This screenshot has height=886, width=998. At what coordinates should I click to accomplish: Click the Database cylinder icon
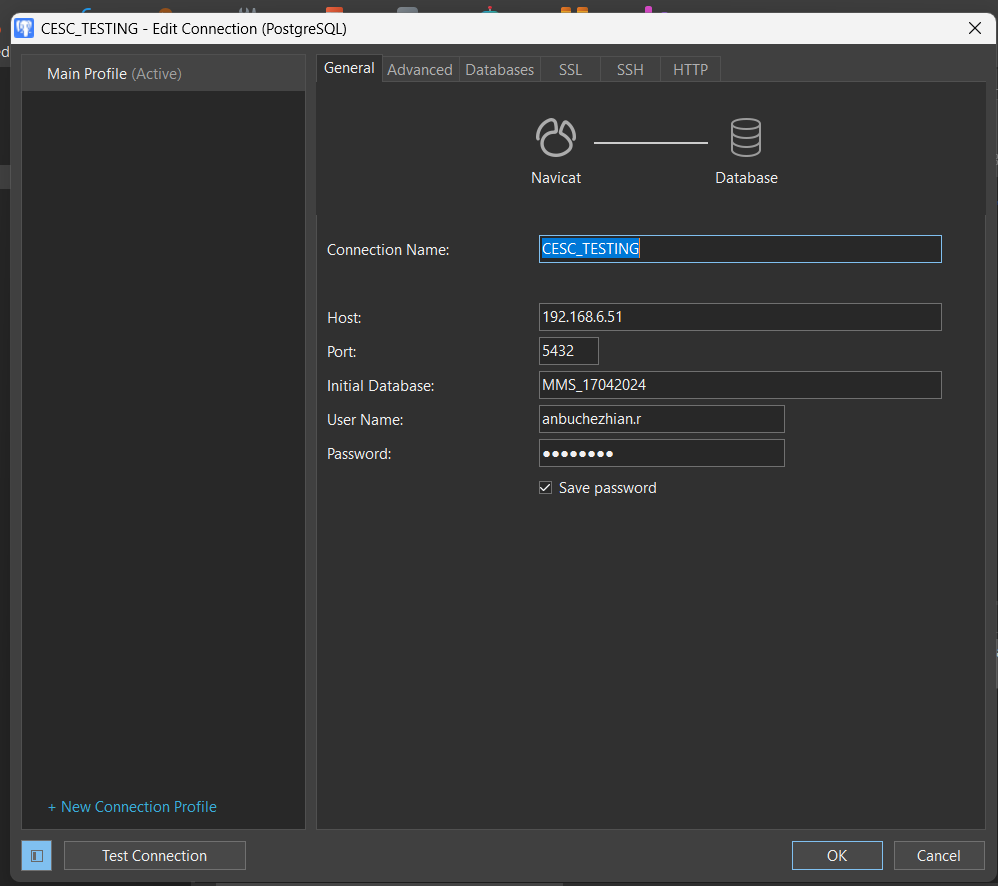(746, 138)
